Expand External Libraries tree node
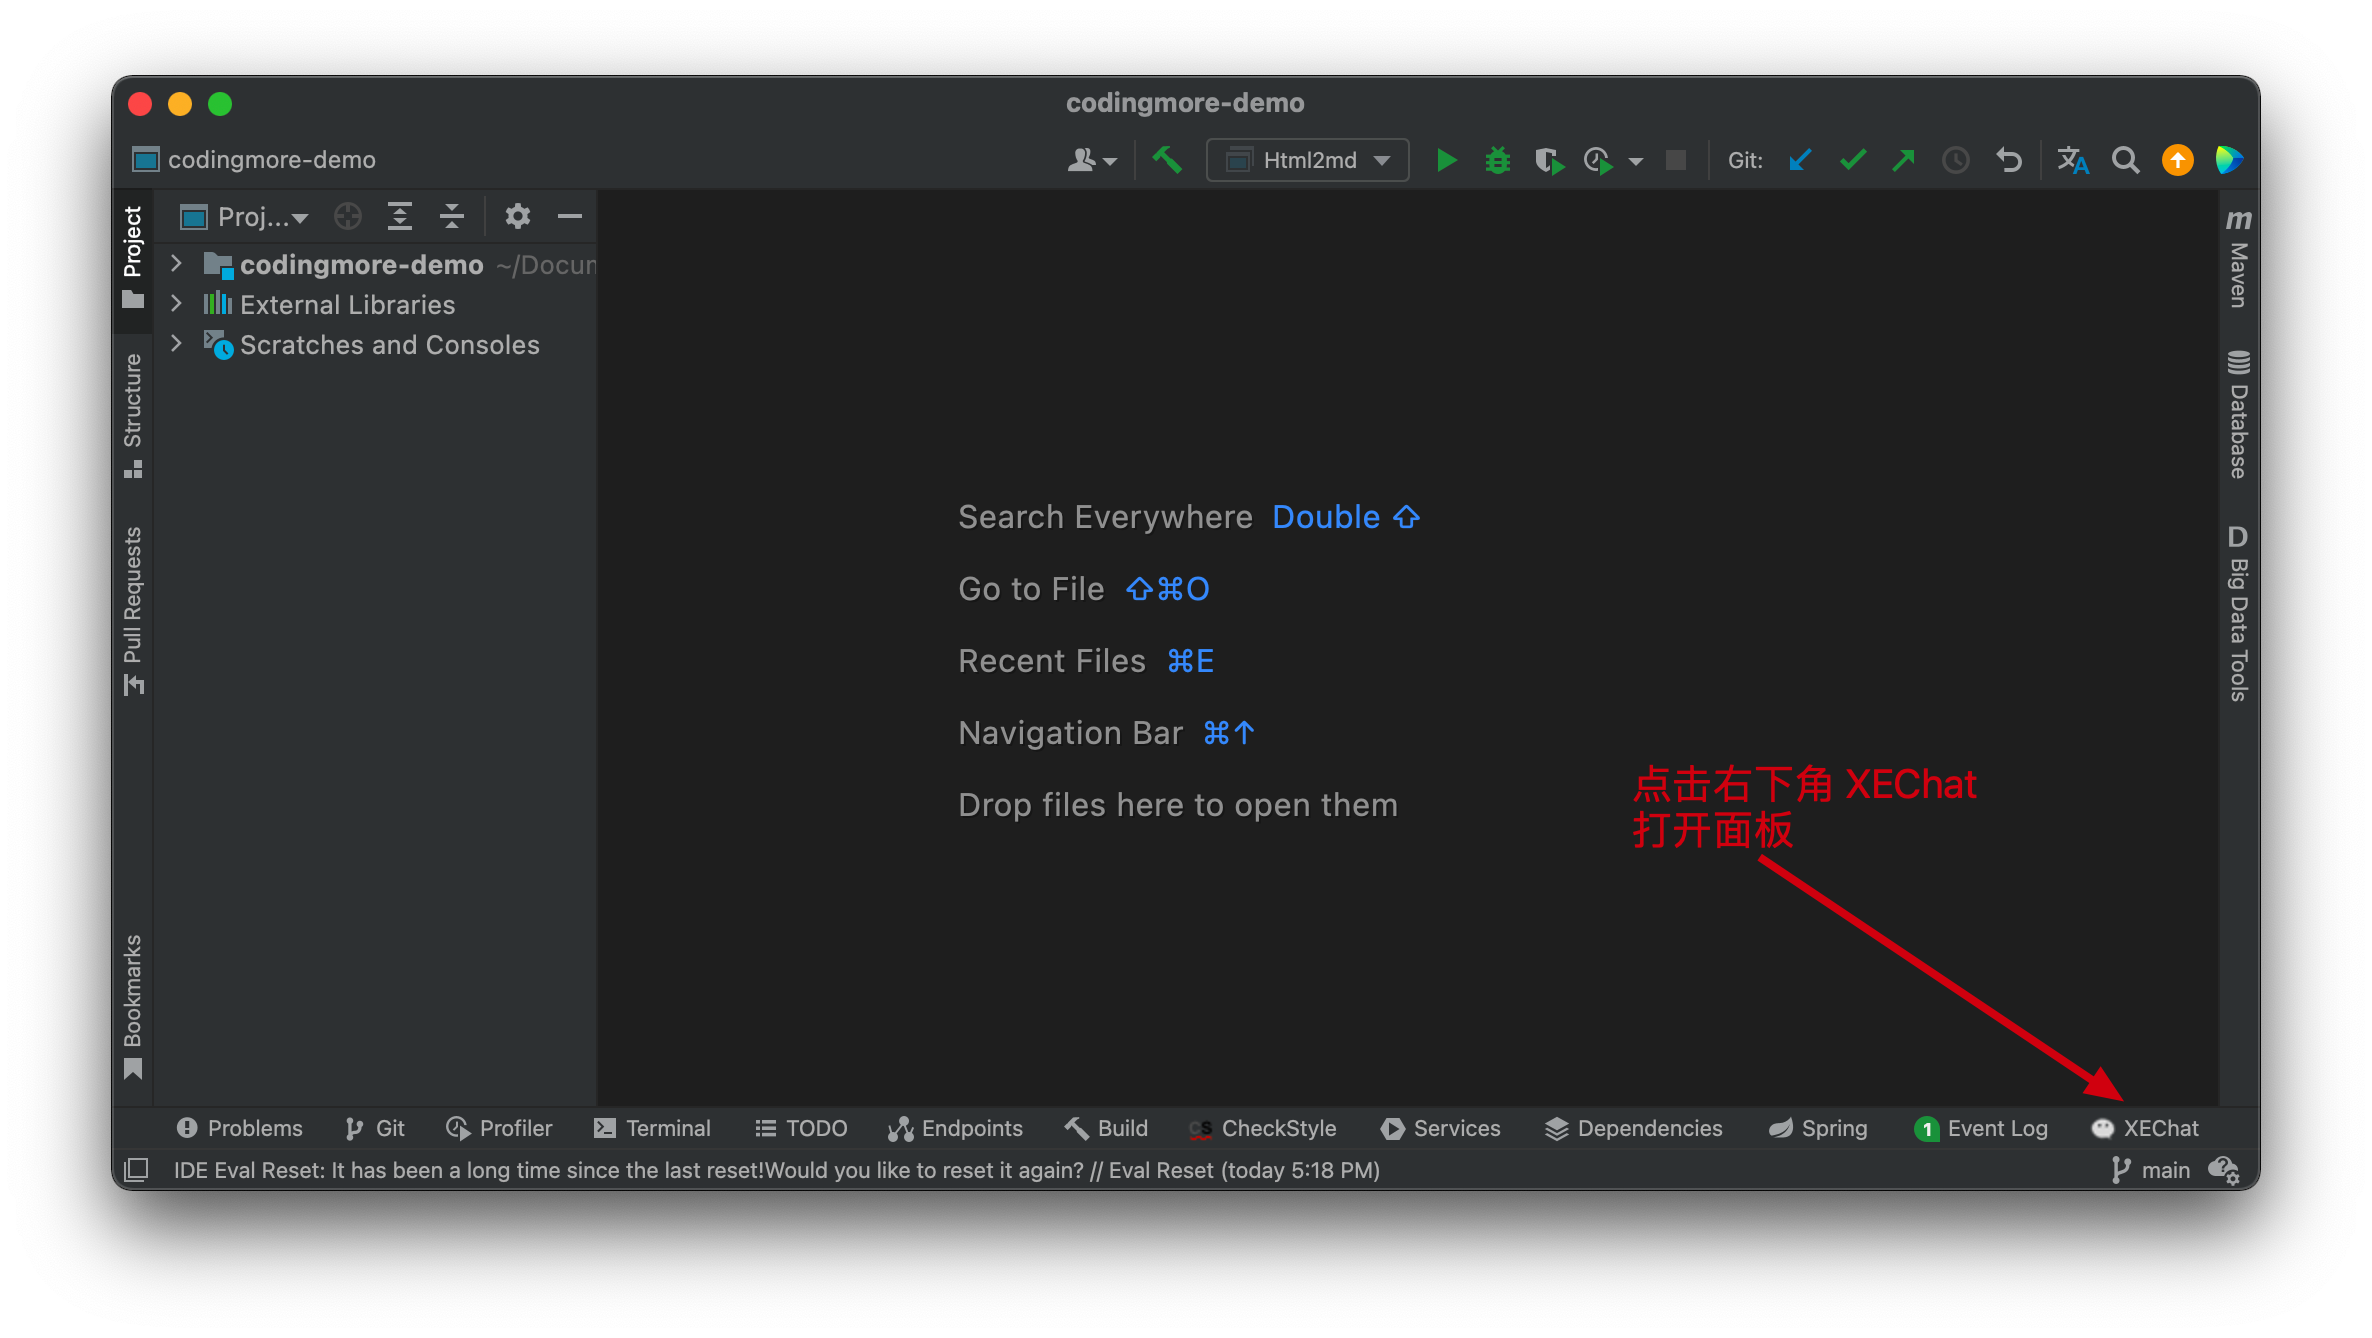Screen dimensions: 2372x1338 pyautogui.click(x=176, y=304)
